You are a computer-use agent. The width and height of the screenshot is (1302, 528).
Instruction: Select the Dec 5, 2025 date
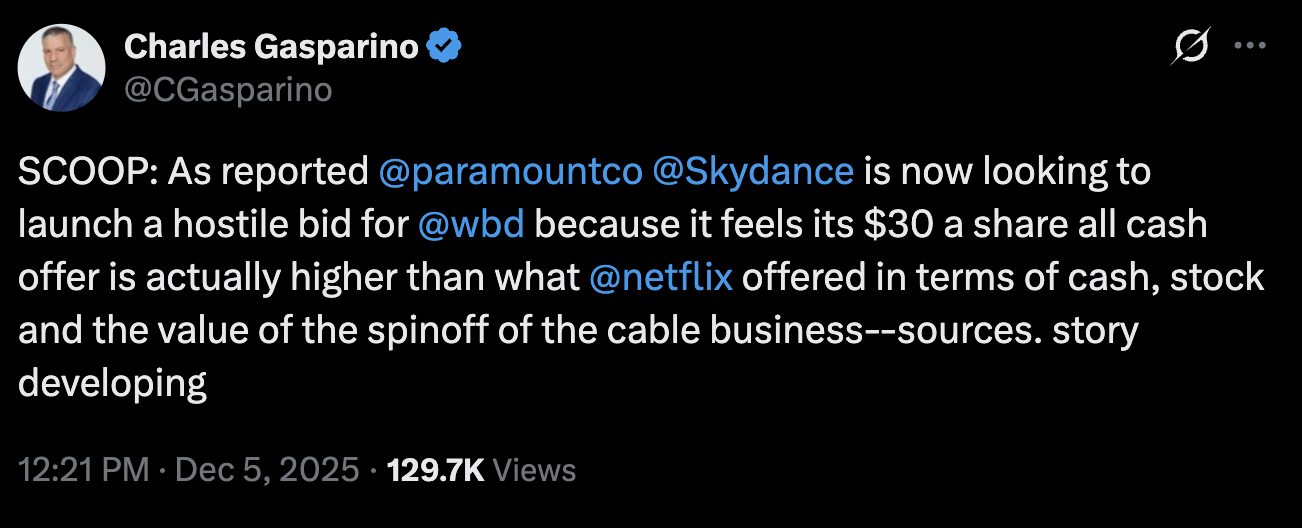(266, 470)
